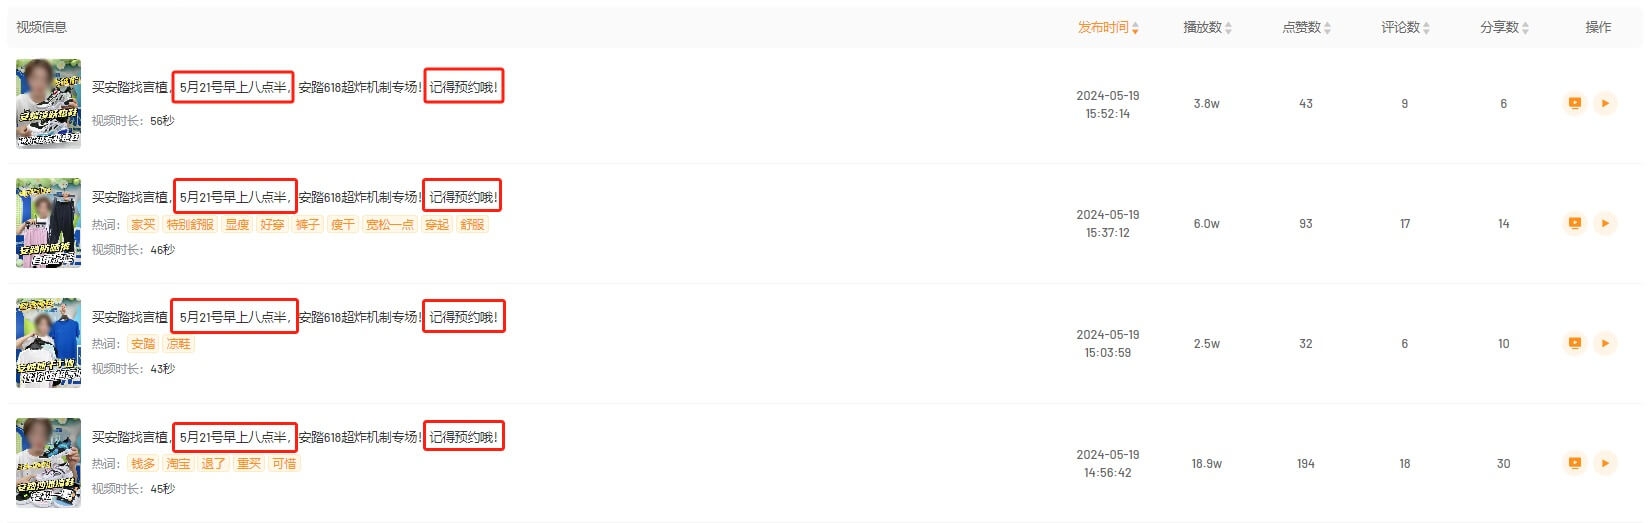
Task: Sort by 发布时间 column
Action: click(x=1108, y=27)
